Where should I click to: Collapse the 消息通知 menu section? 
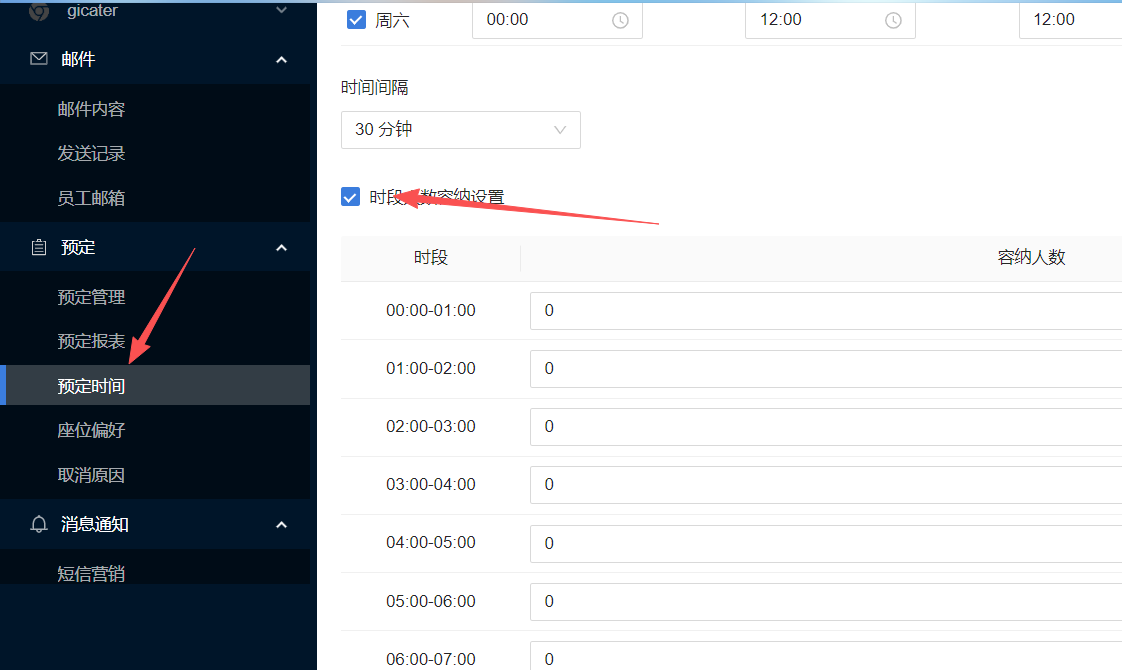click(x=281, y=524)
